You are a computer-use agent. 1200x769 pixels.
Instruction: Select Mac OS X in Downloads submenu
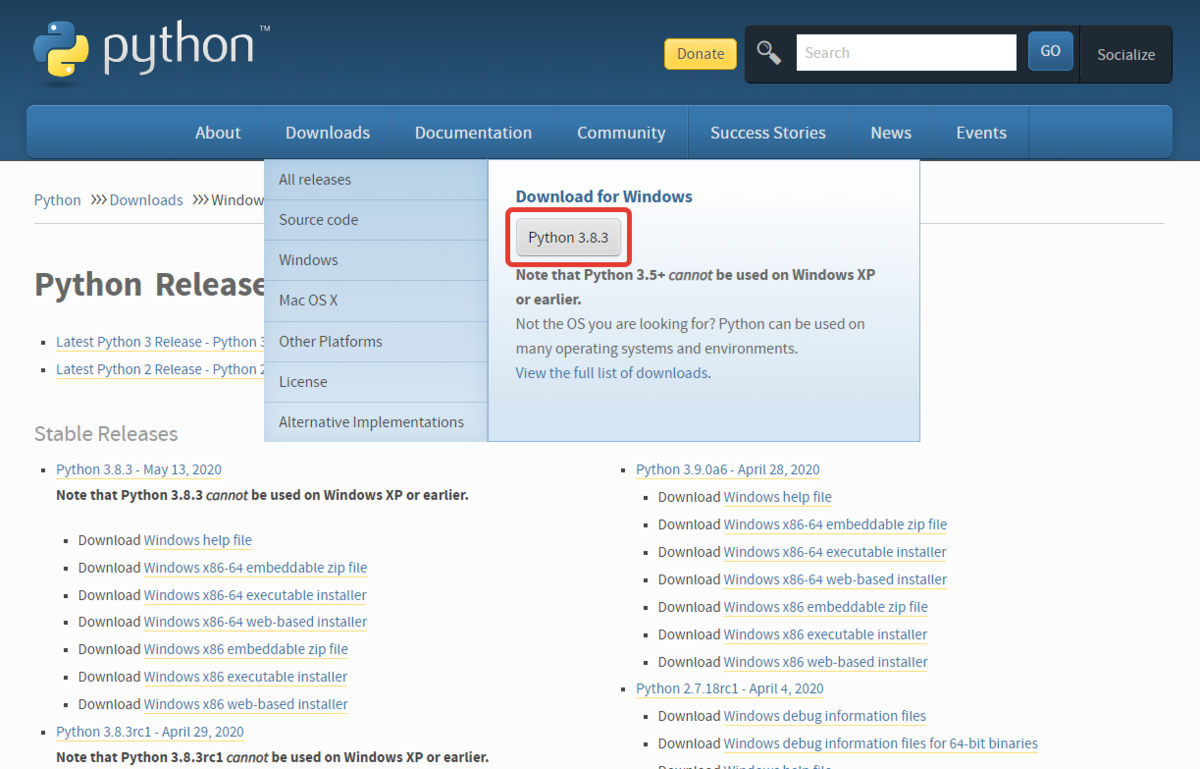(376, 300)
